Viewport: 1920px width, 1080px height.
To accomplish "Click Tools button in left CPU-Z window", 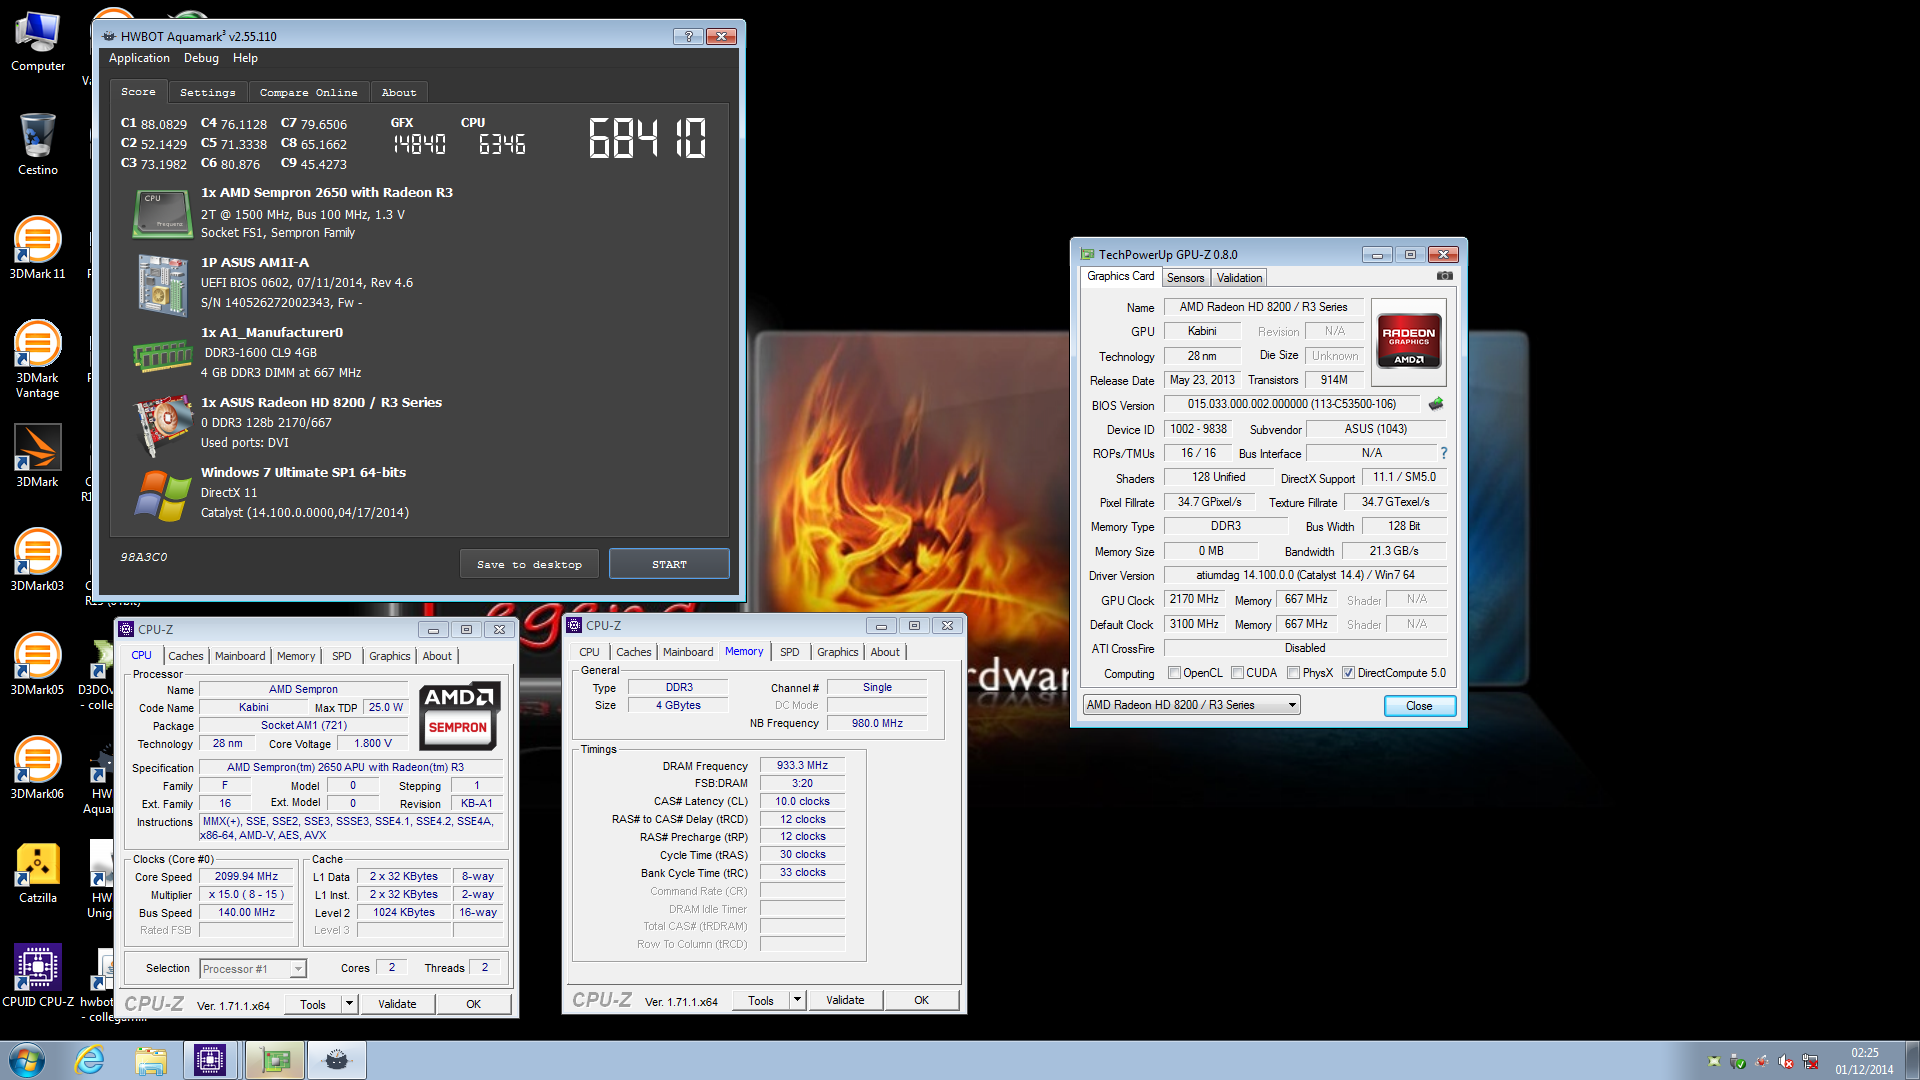I will point(313,1004).
